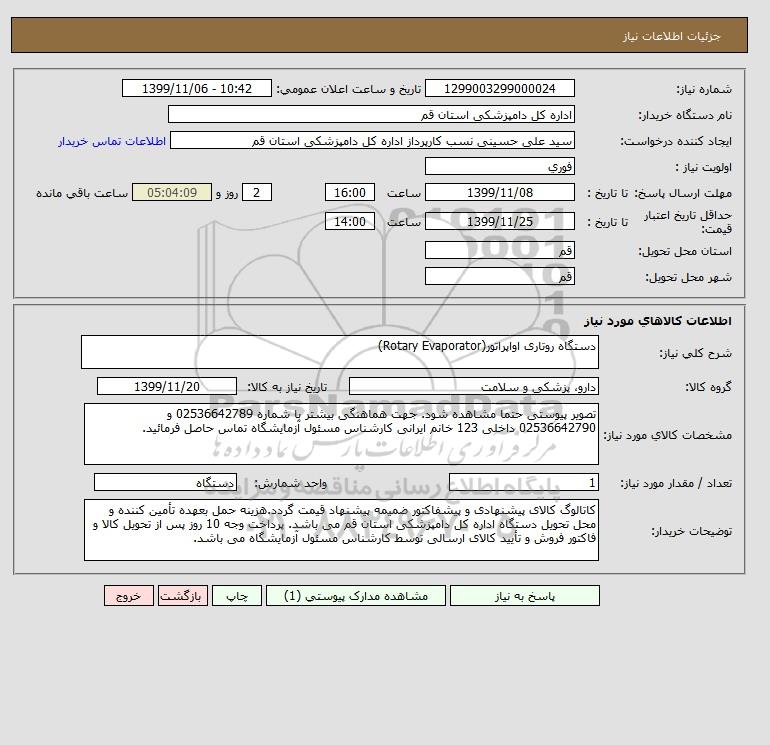
Task: Click the شهر محل تحویل label
Action: 688,277
